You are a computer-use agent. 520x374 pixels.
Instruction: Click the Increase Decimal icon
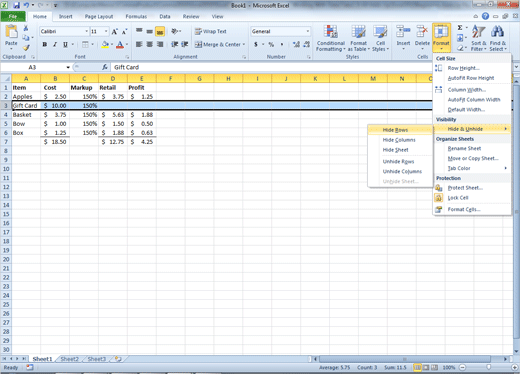coord(296,44)
